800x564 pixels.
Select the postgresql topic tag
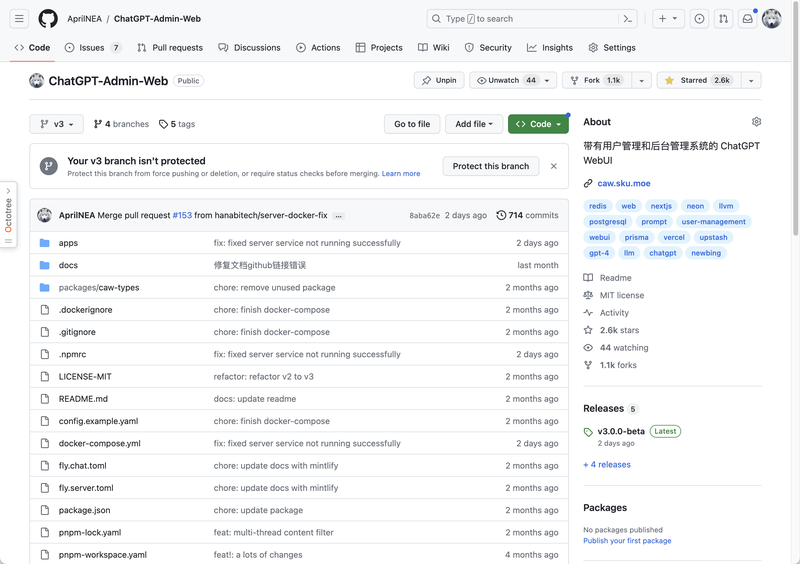(x=608, y=222)
